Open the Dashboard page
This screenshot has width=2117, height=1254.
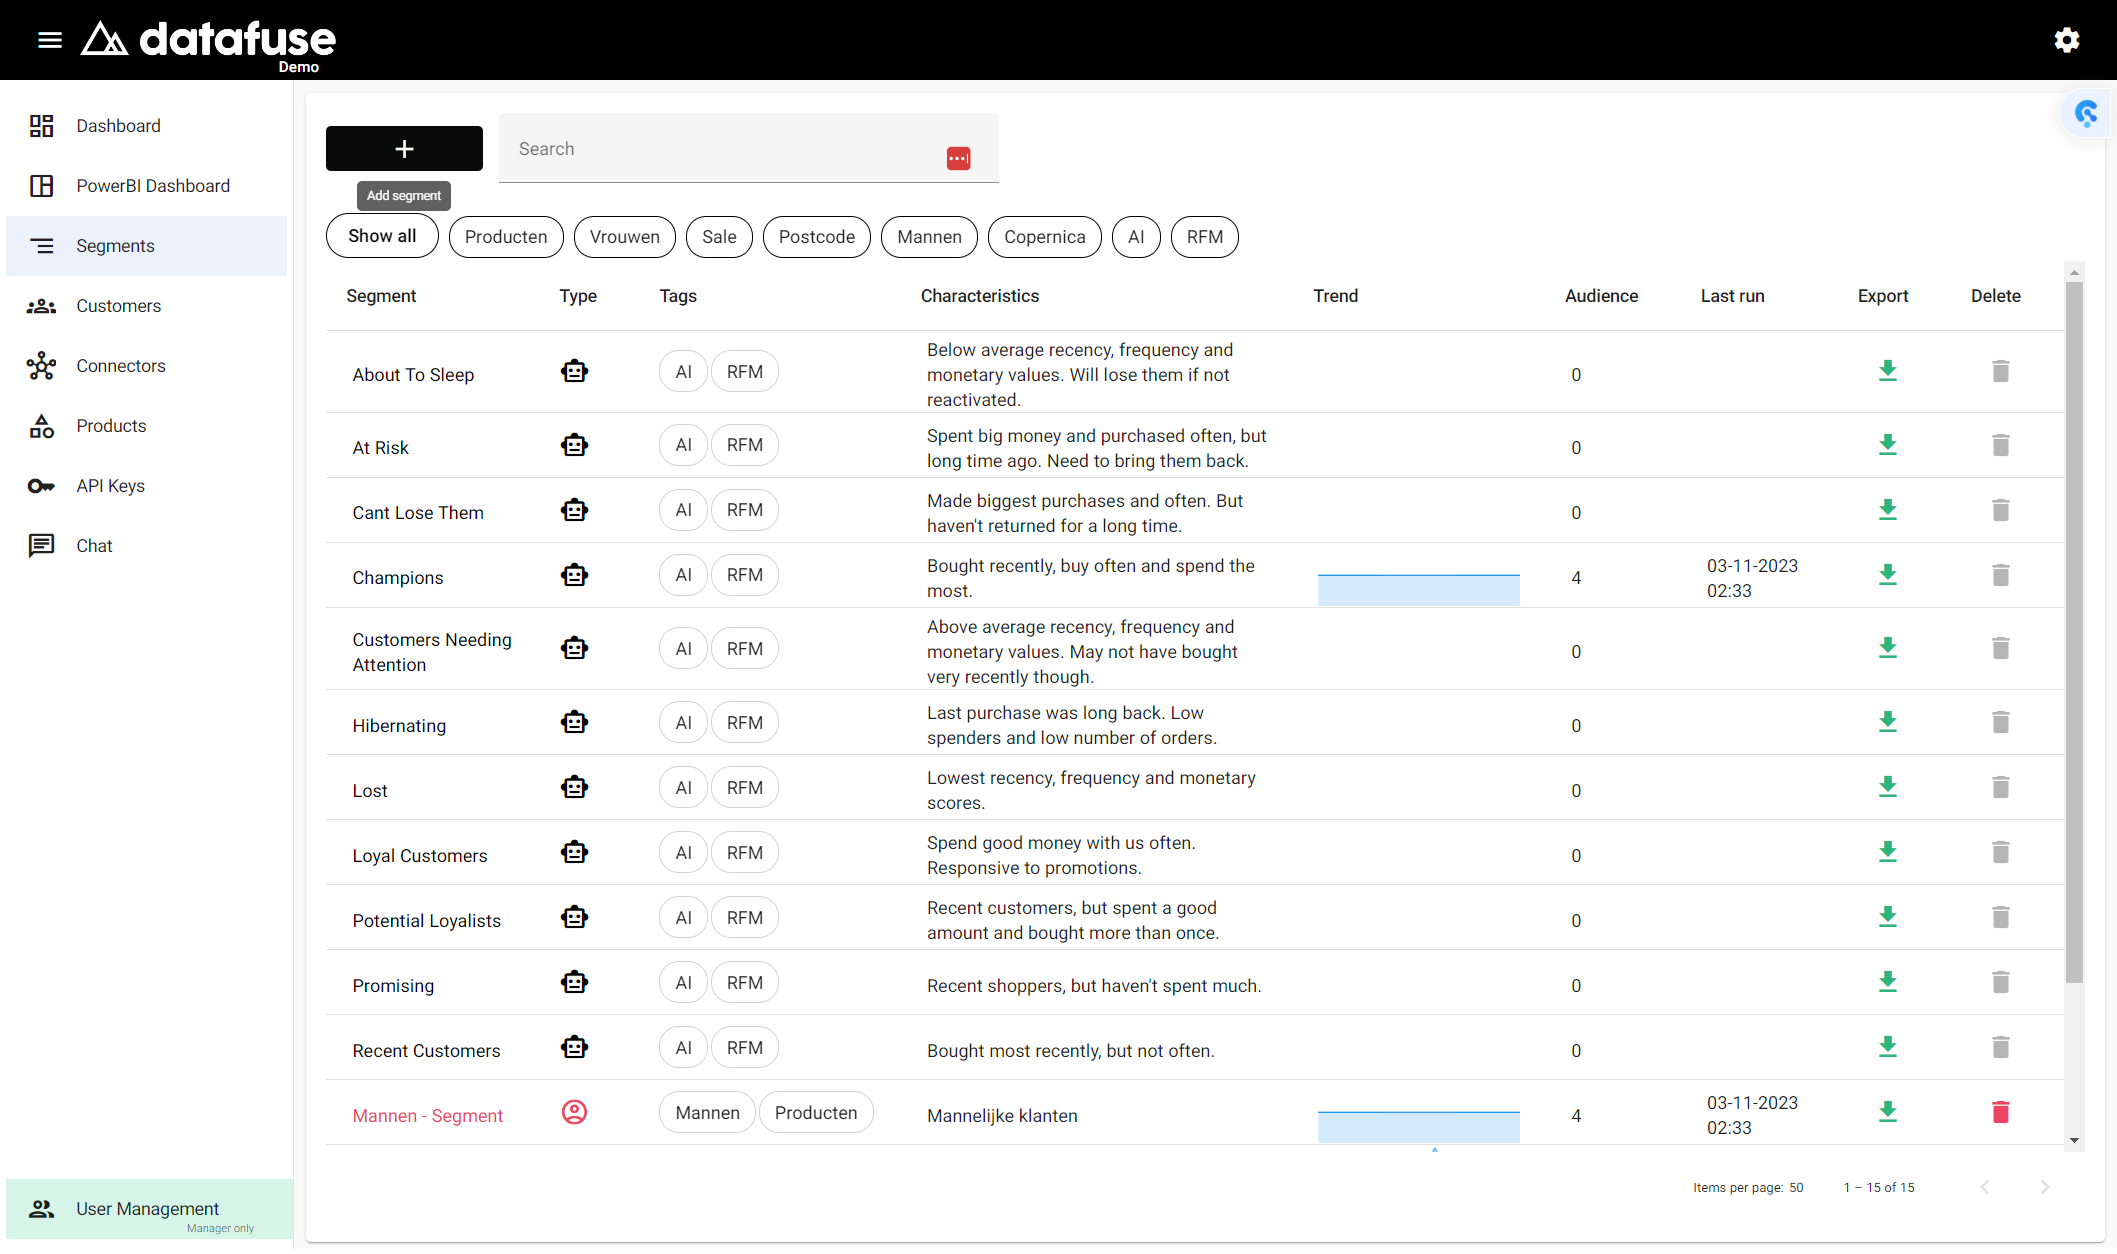146,126
